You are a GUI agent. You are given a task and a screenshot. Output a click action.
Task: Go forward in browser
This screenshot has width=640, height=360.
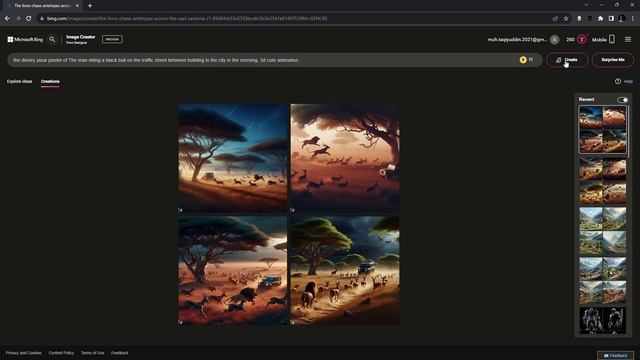tap(18, 18)
